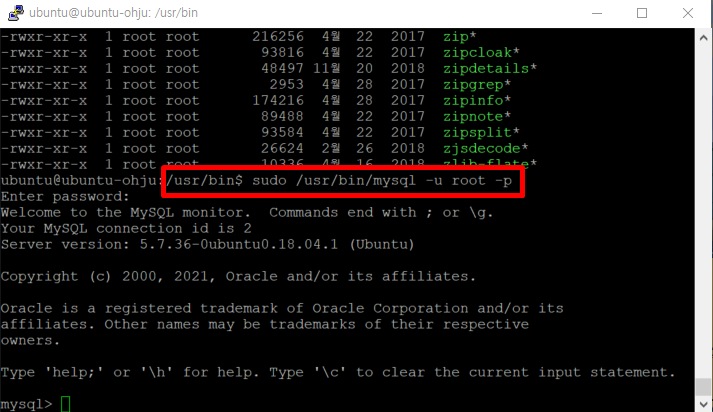Click the vertical scrollbar thumb
The height and width of the screenshot is (412, 713).
(x=703, y=387)
